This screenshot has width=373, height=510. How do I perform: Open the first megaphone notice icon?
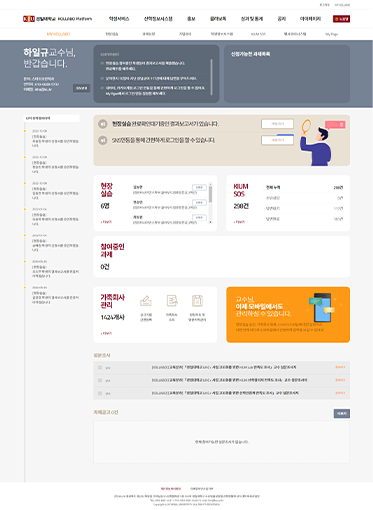point(103,124)
